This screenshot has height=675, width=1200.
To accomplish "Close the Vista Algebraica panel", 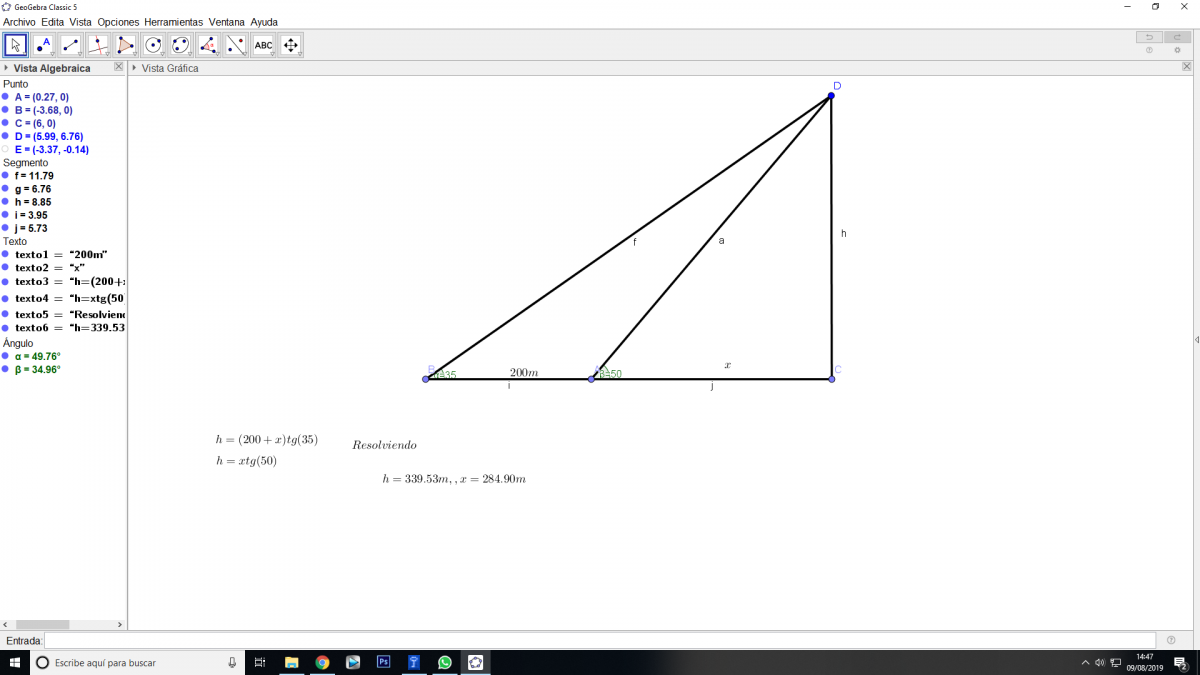I will (x=118, y=67).
